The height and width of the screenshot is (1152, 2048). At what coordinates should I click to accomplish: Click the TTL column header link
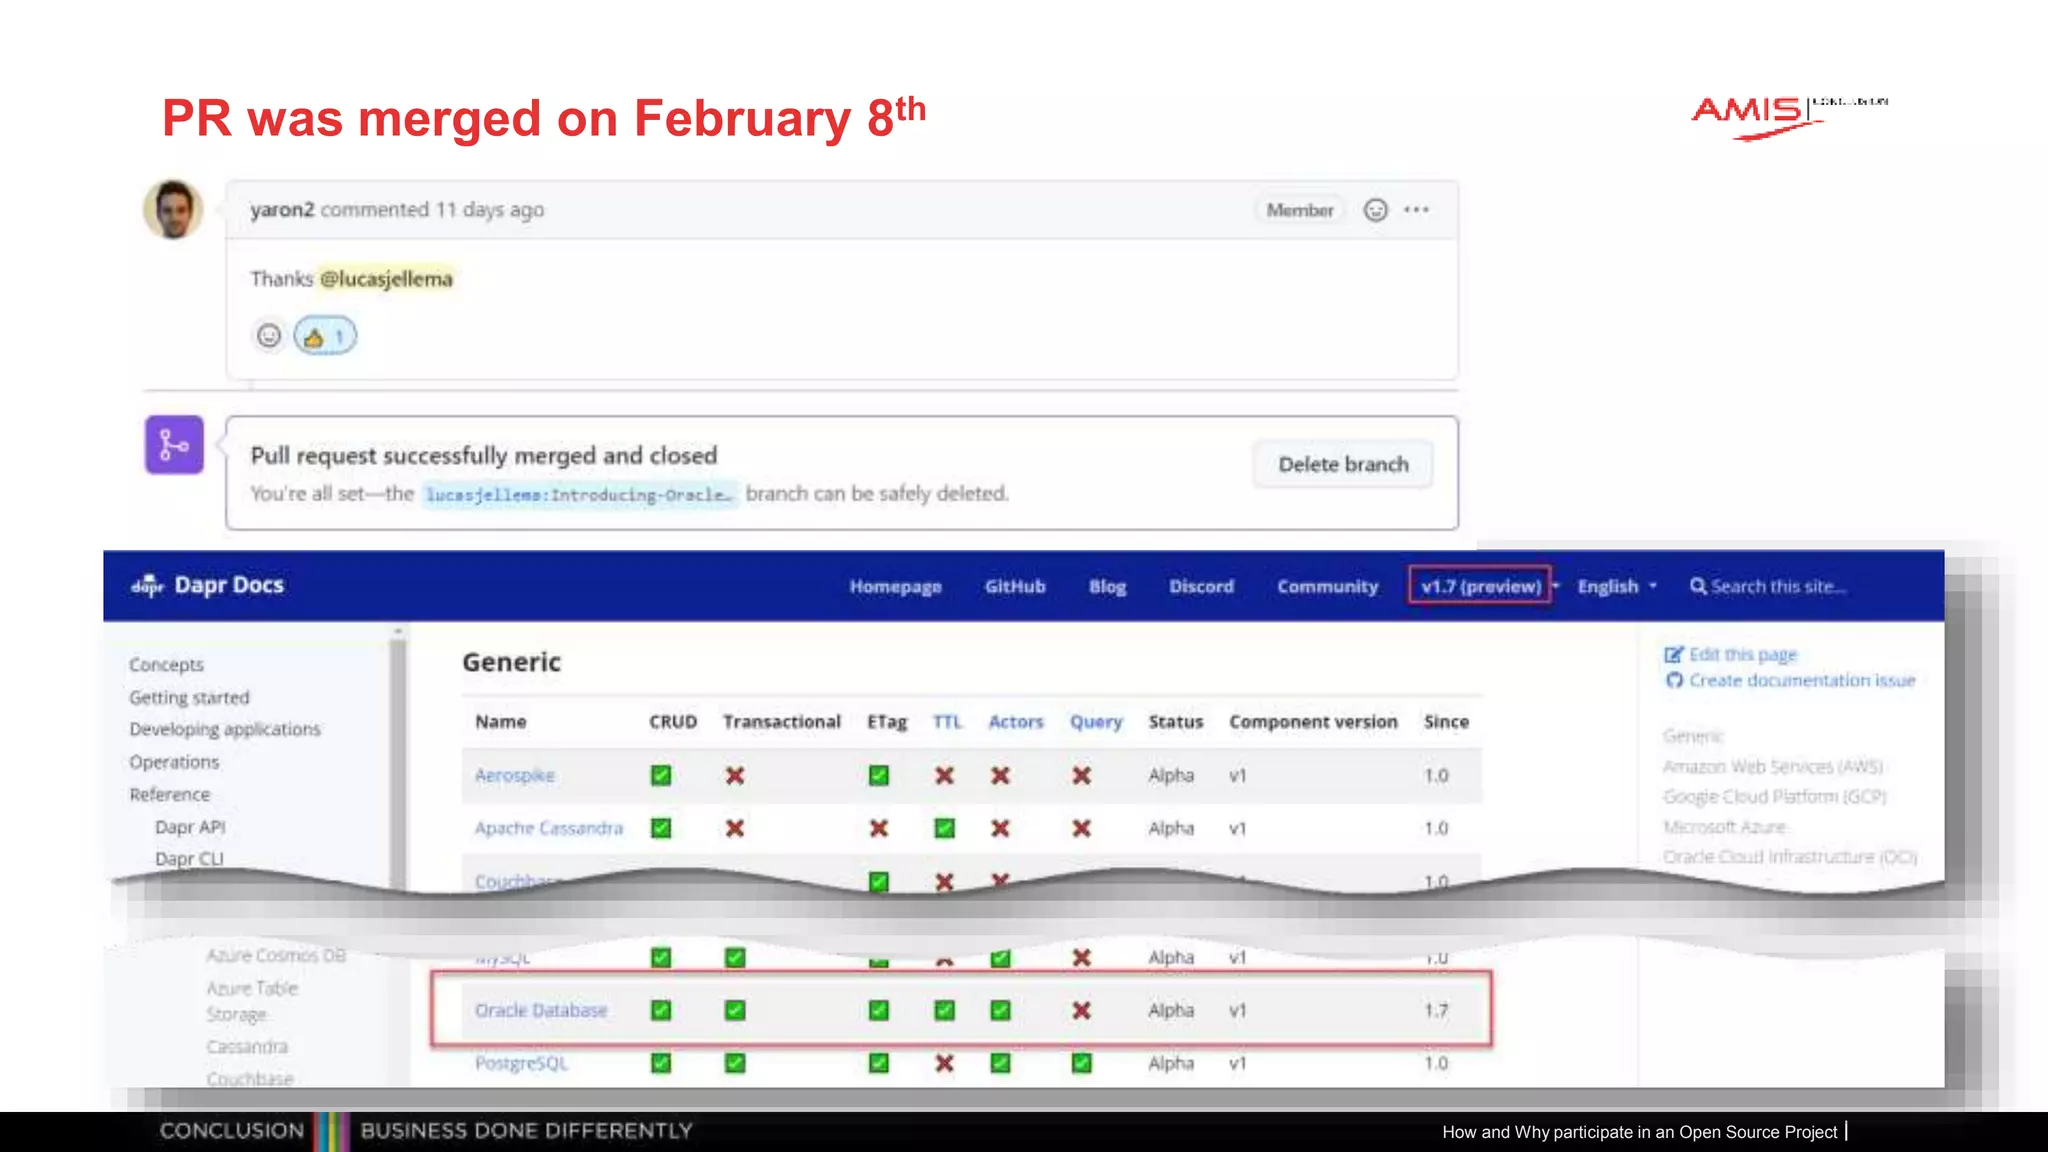947,722
